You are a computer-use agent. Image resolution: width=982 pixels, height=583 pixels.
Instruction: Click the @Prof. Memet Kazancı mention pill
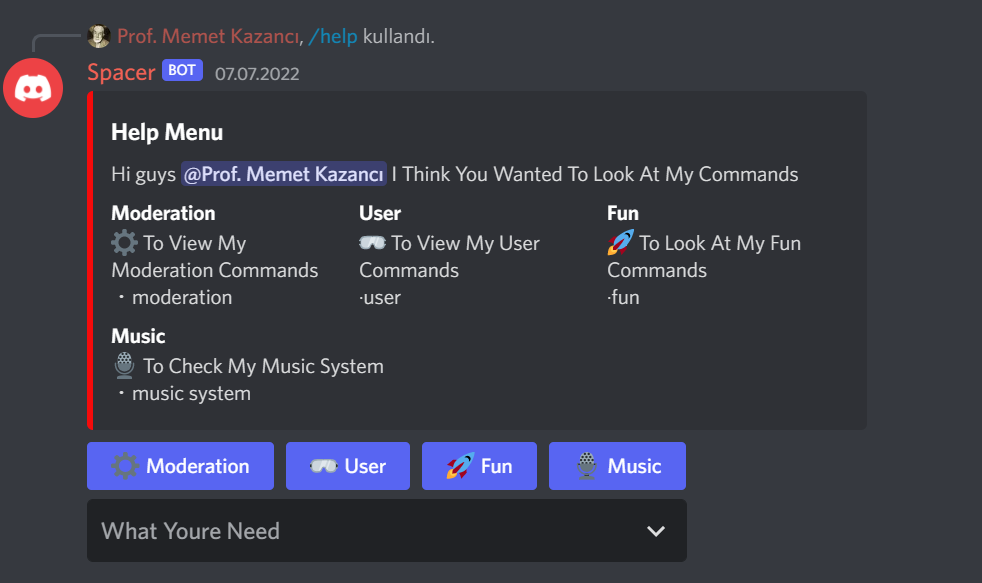click(x=283, y=173)
